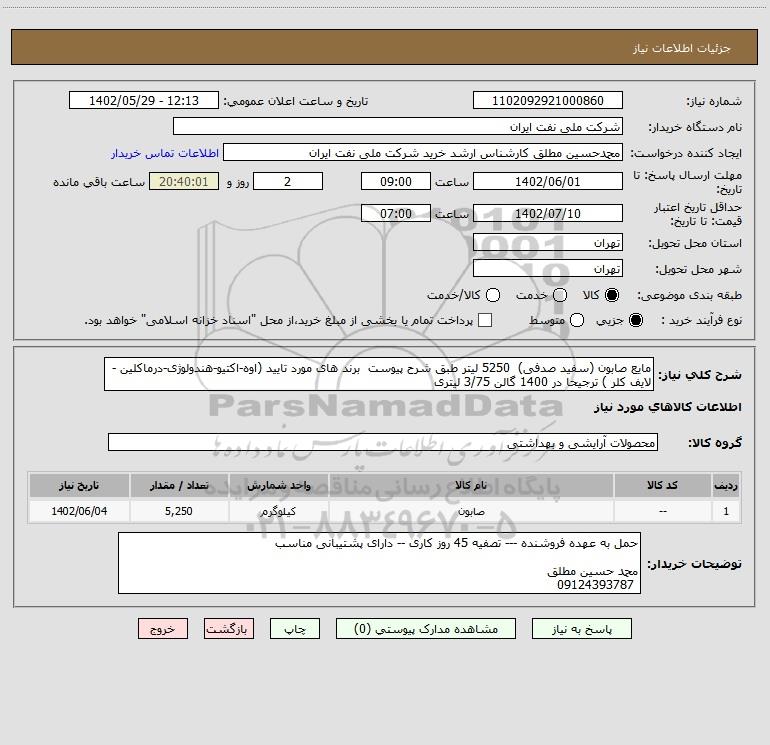Screen dimensions: 770x745
Task: Click the price validity date 1402/07/10 field
Action: [x=547, y=213]
